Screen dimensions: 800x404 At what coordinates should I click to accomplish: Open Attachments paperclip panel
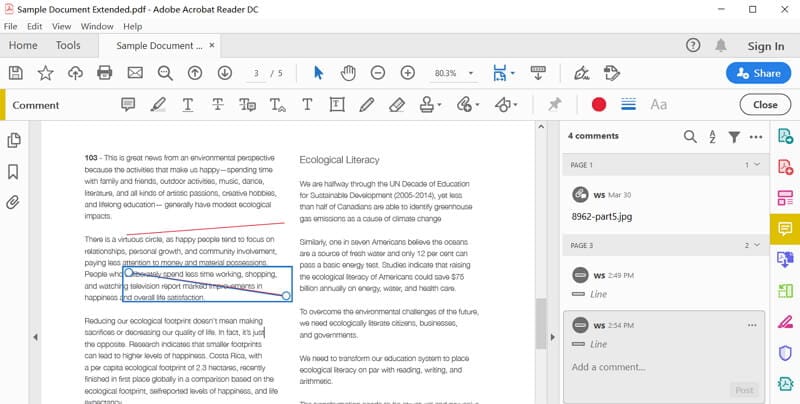click(13, 202)
